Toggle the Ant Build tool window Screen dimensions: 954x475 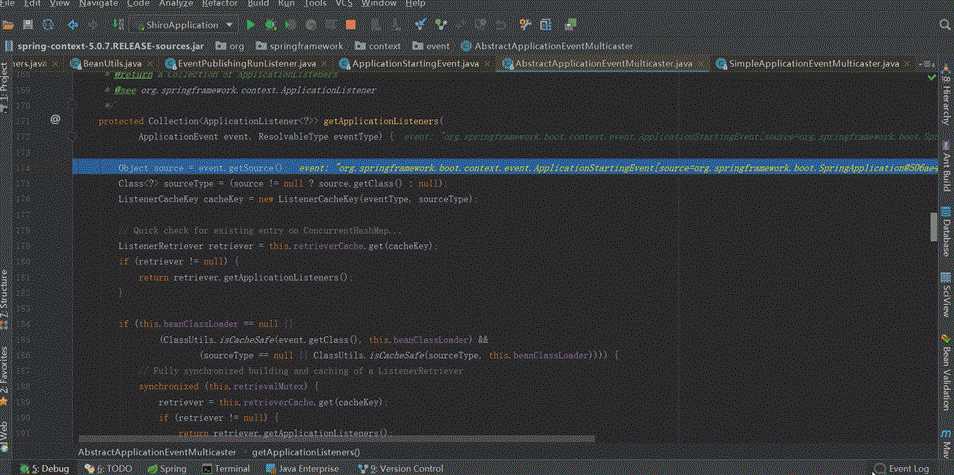[x=946, y=167]
